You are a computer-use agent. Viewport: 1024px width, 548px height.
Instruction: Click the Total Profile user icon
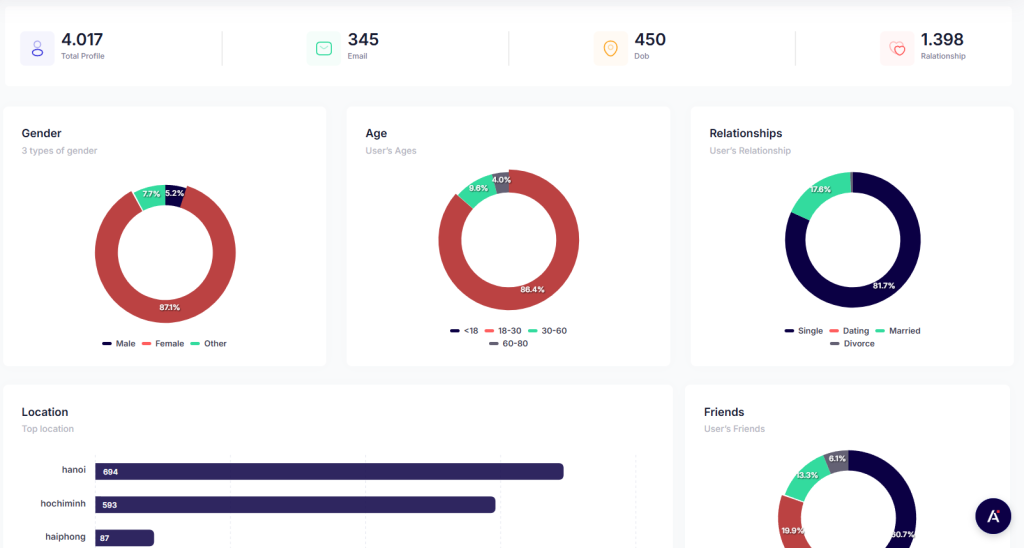37,48
